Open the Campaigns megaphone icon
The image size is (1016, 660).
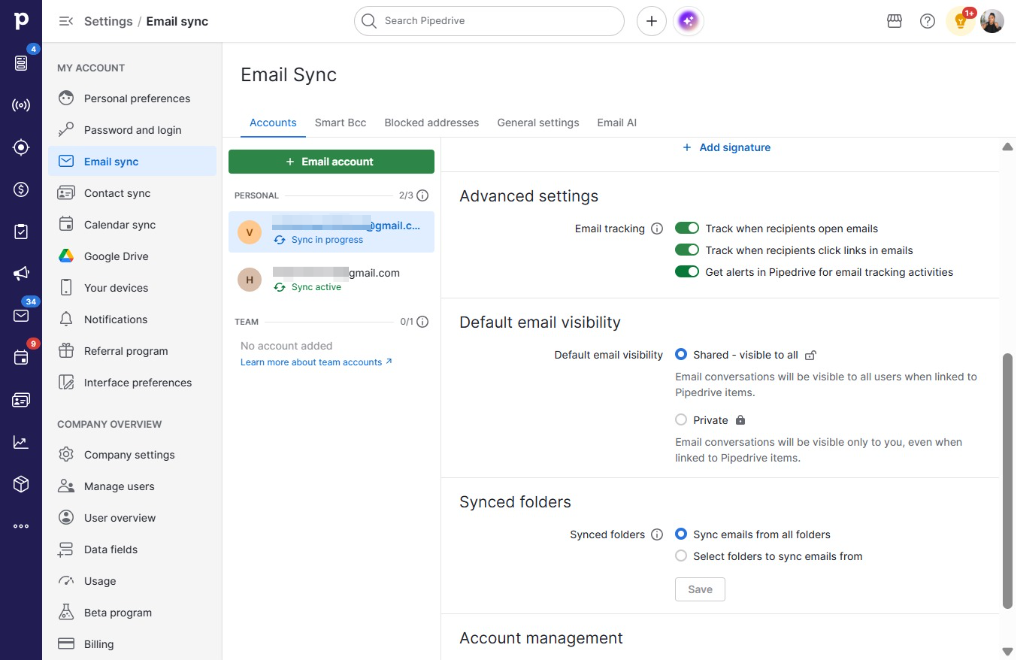(x=21, y=273)
